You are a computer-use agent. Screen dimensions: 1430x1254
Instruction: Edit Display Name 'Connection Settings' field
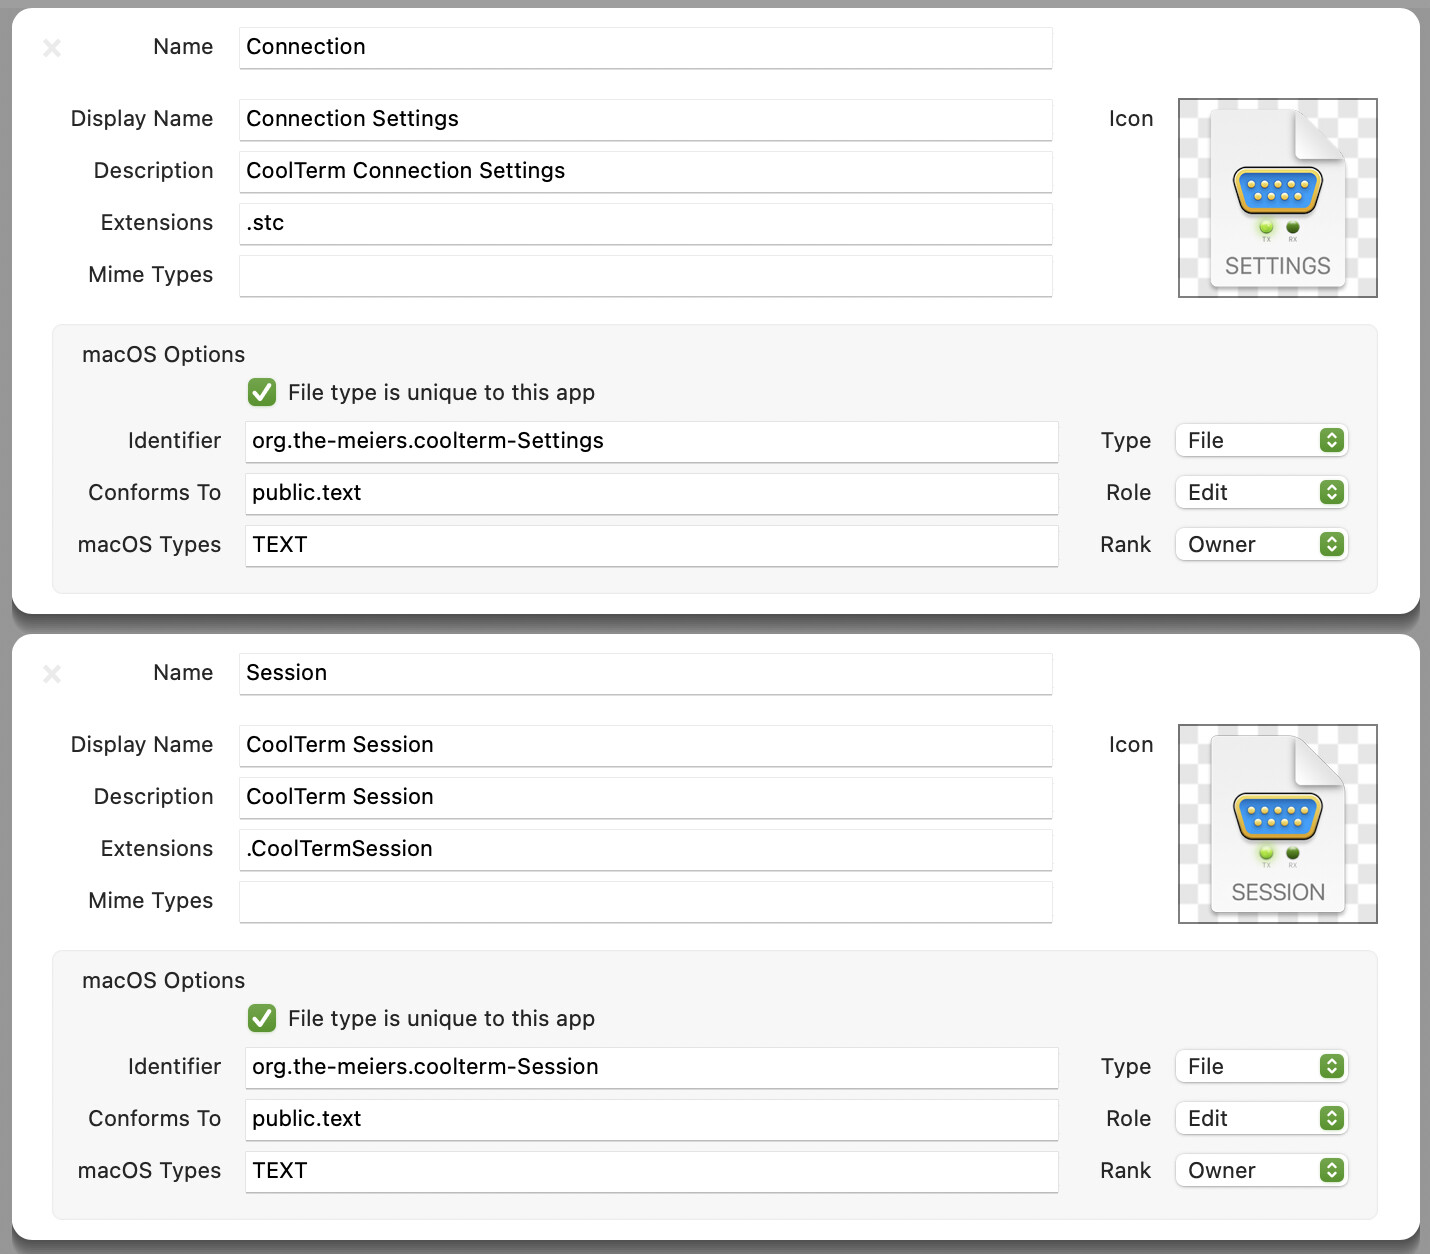646,119
